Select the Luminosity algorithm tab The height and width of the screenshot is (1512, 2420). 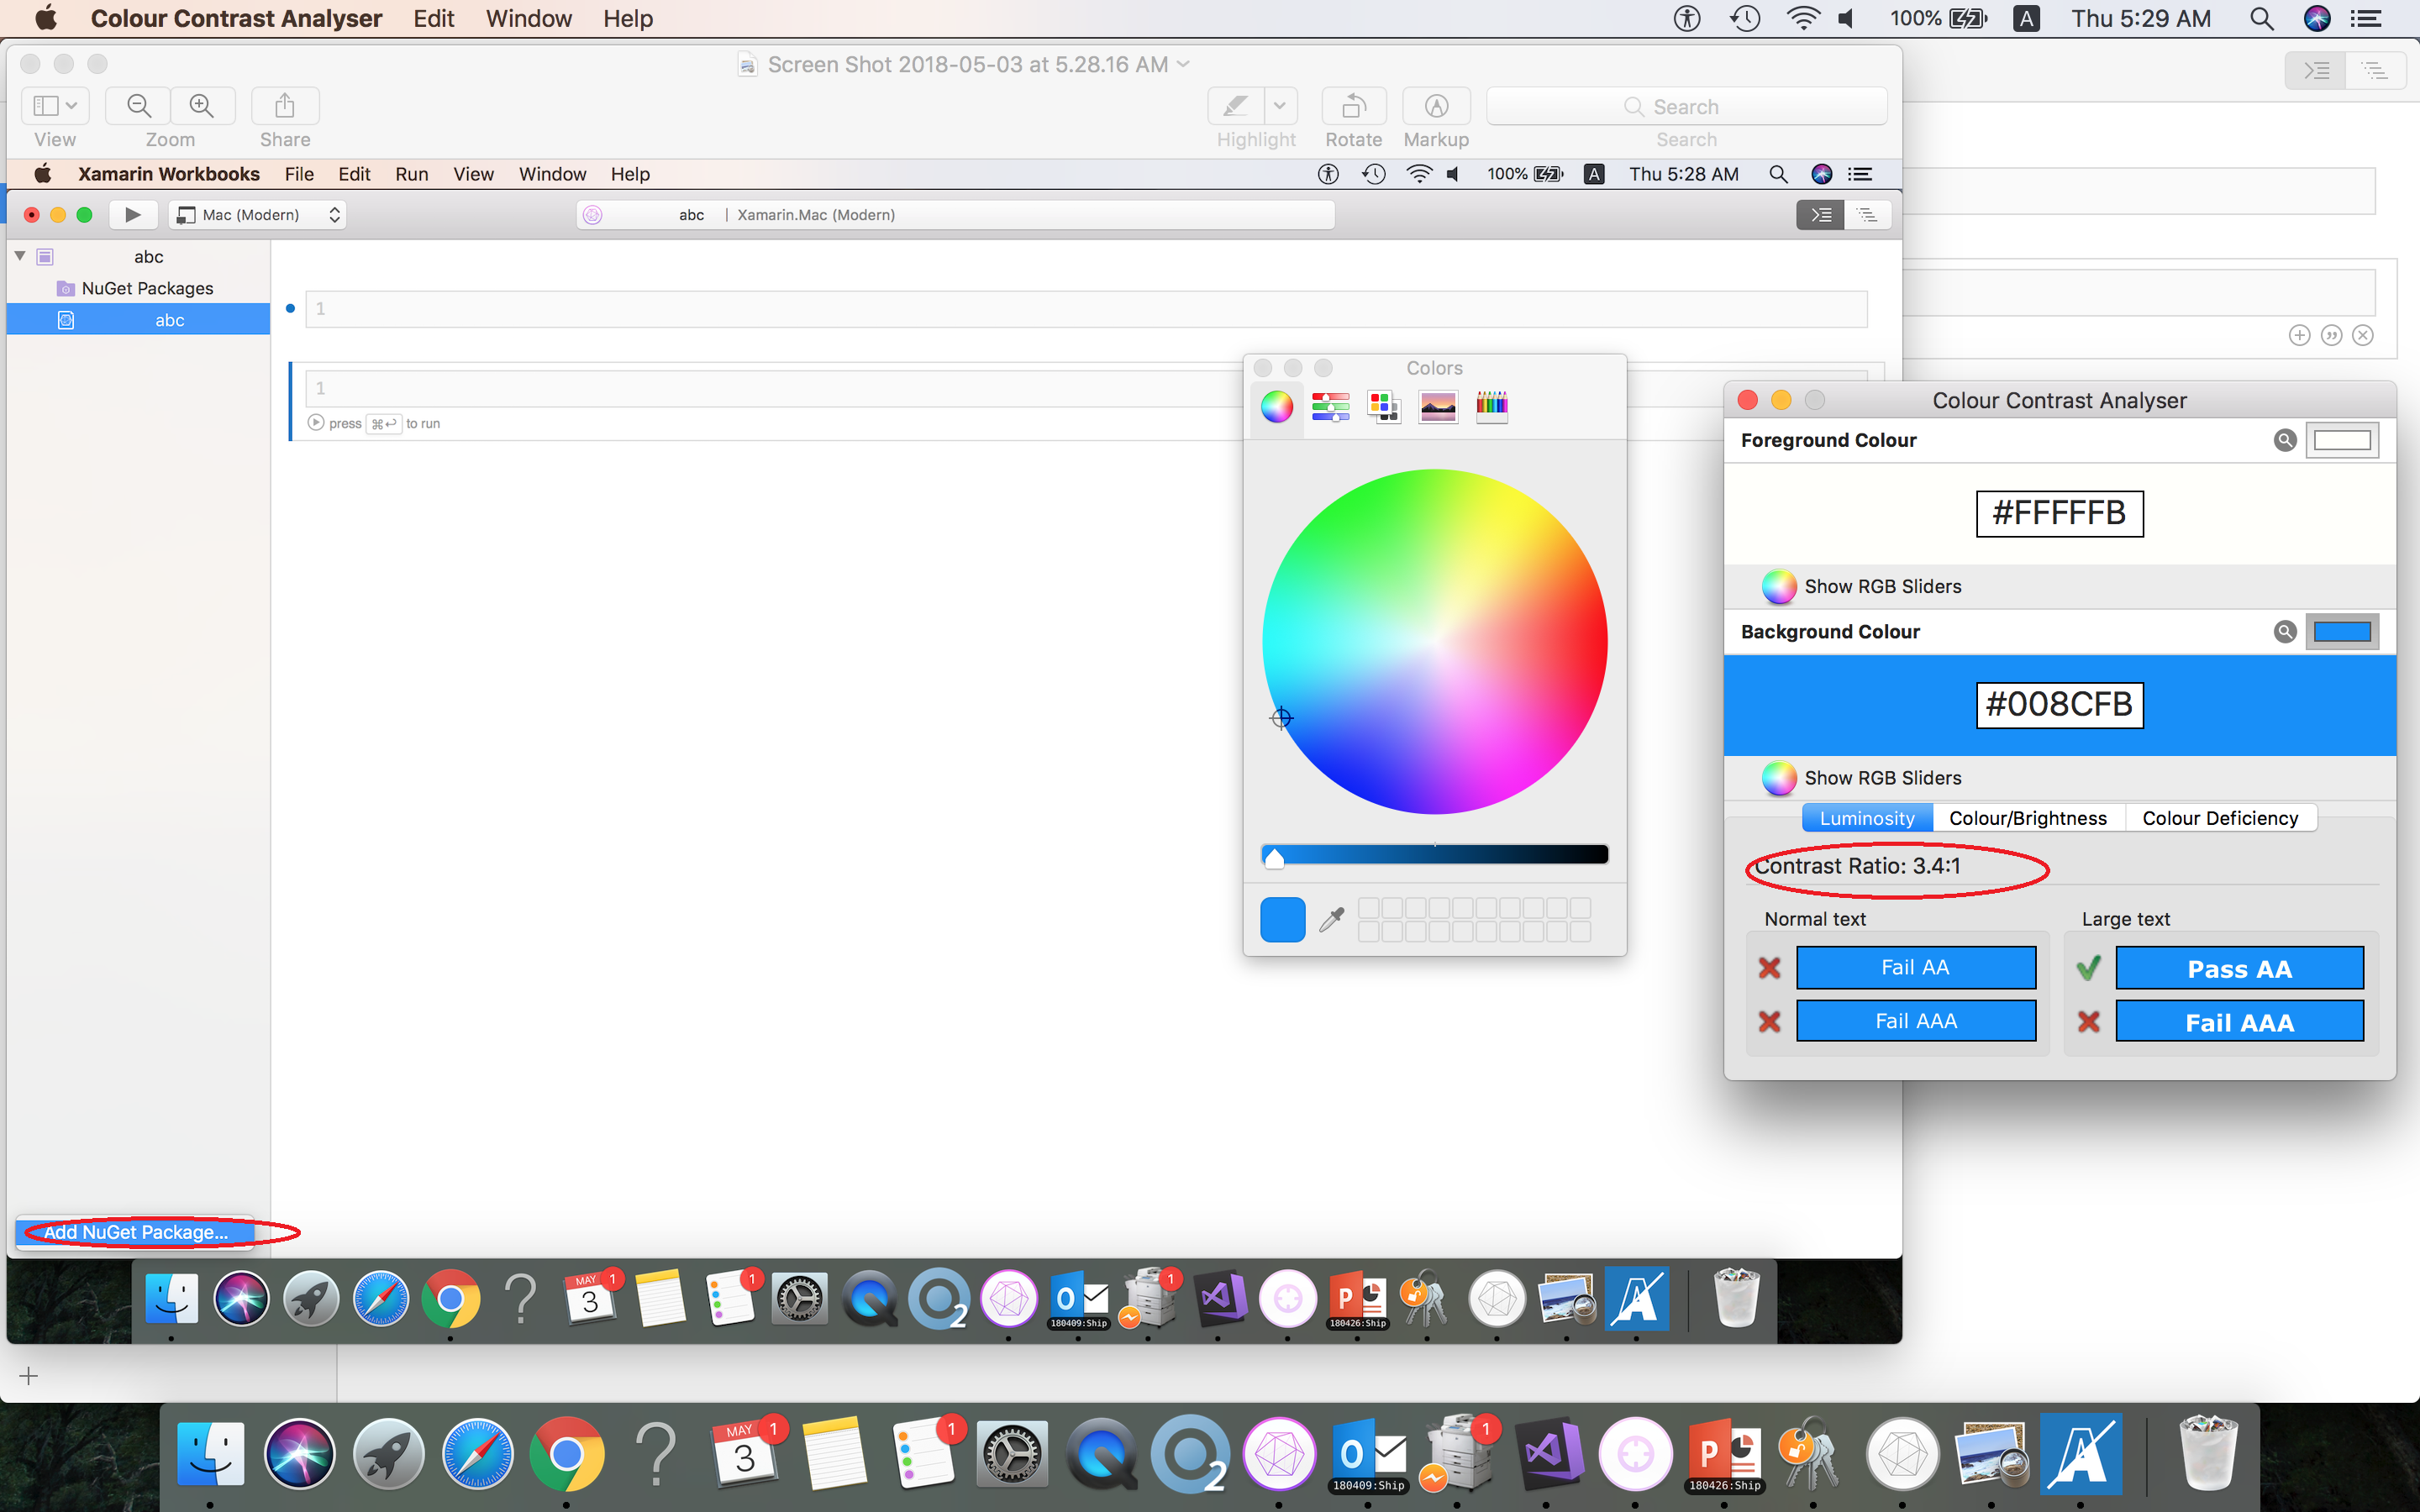pos(1866,818)
